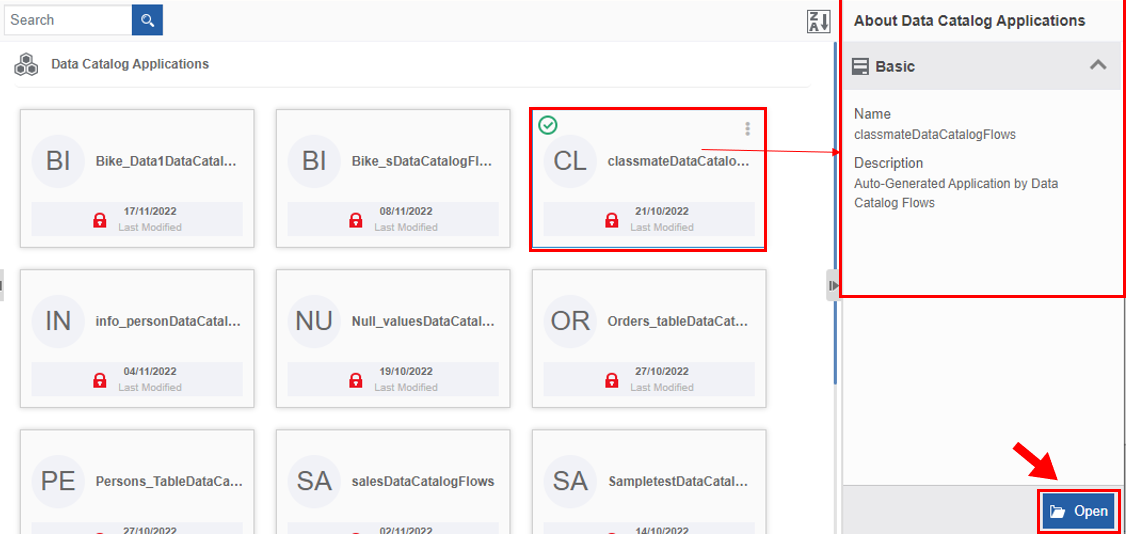Click the blue search magnifier button
The height and width of the screenshot is (534, 1128).
(147, 20)
